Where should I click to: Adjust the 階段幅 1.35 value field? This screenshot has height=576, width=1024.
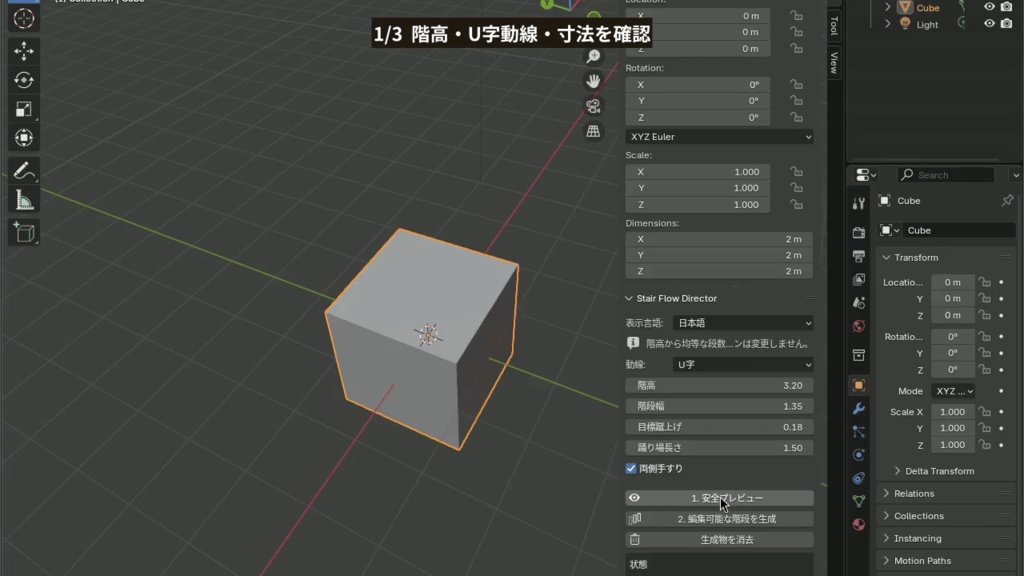tap(719, 406)
